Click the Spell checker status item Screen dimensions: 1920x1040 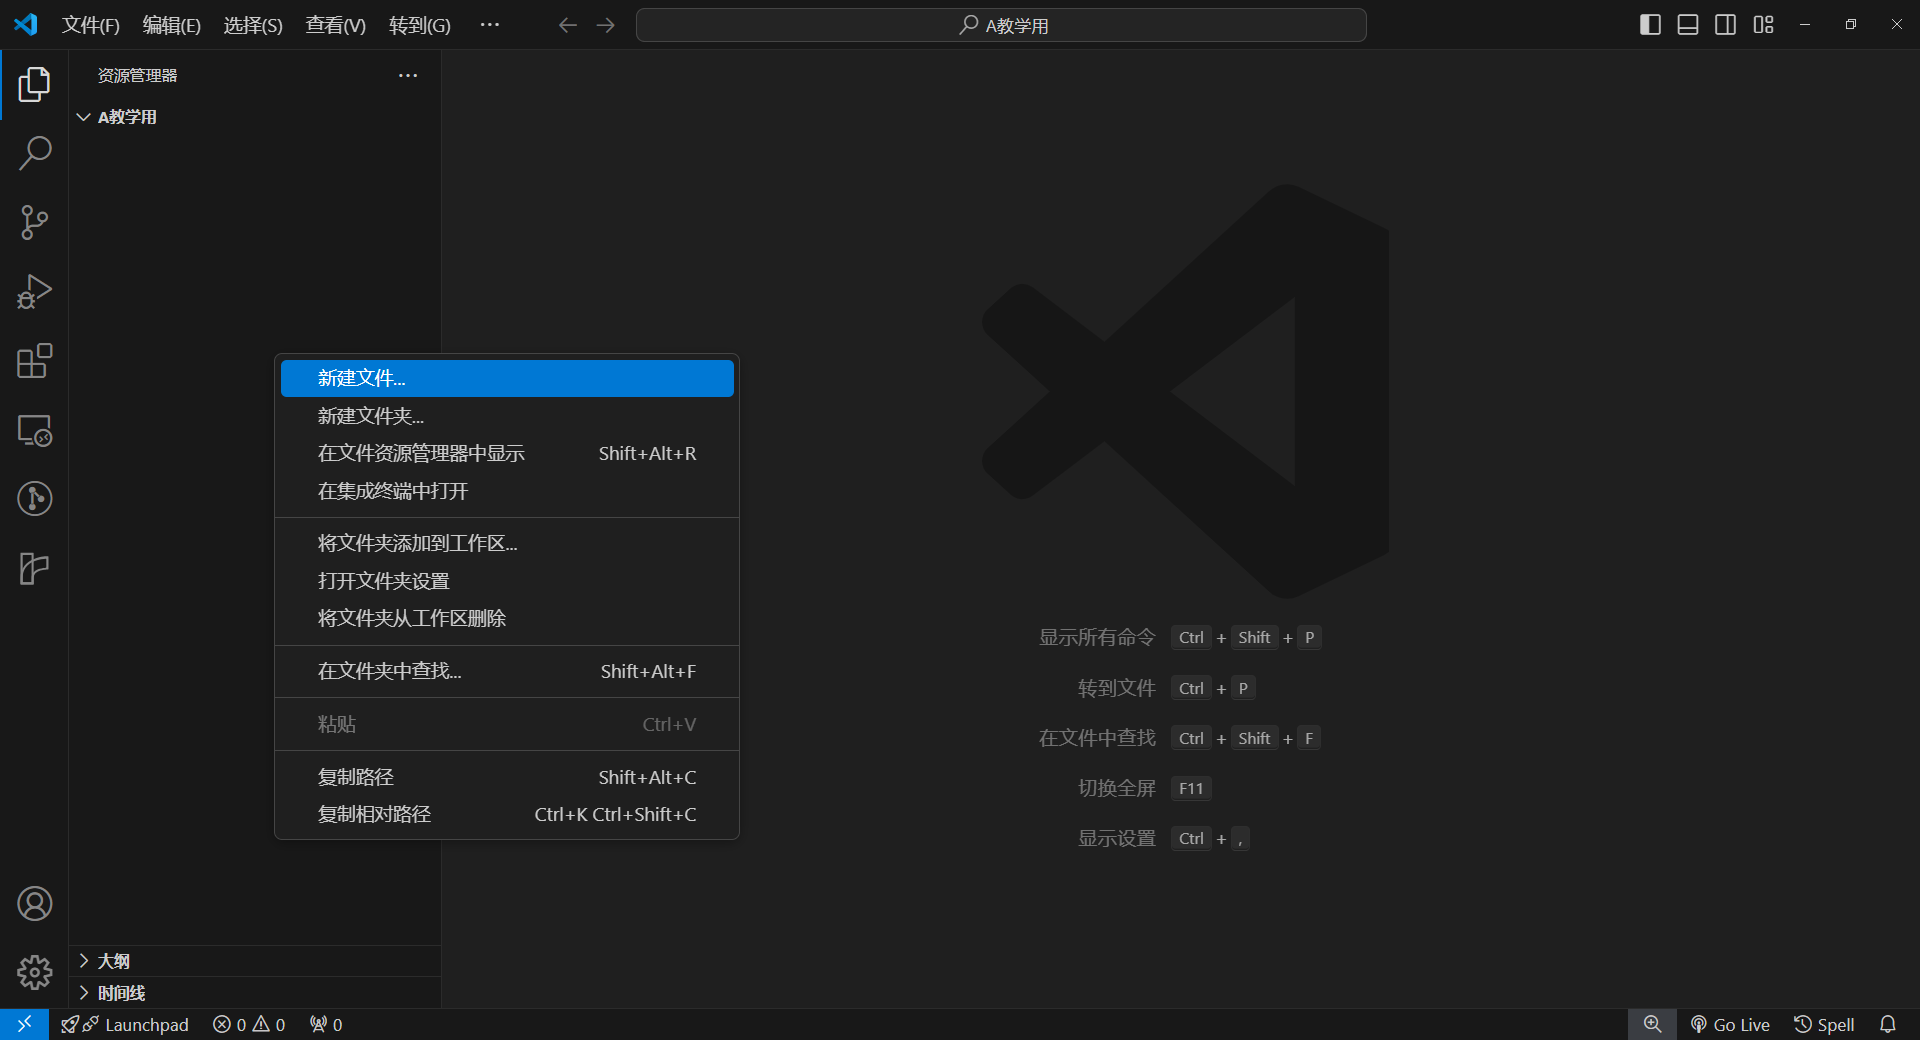[x=1824, y=1024]
